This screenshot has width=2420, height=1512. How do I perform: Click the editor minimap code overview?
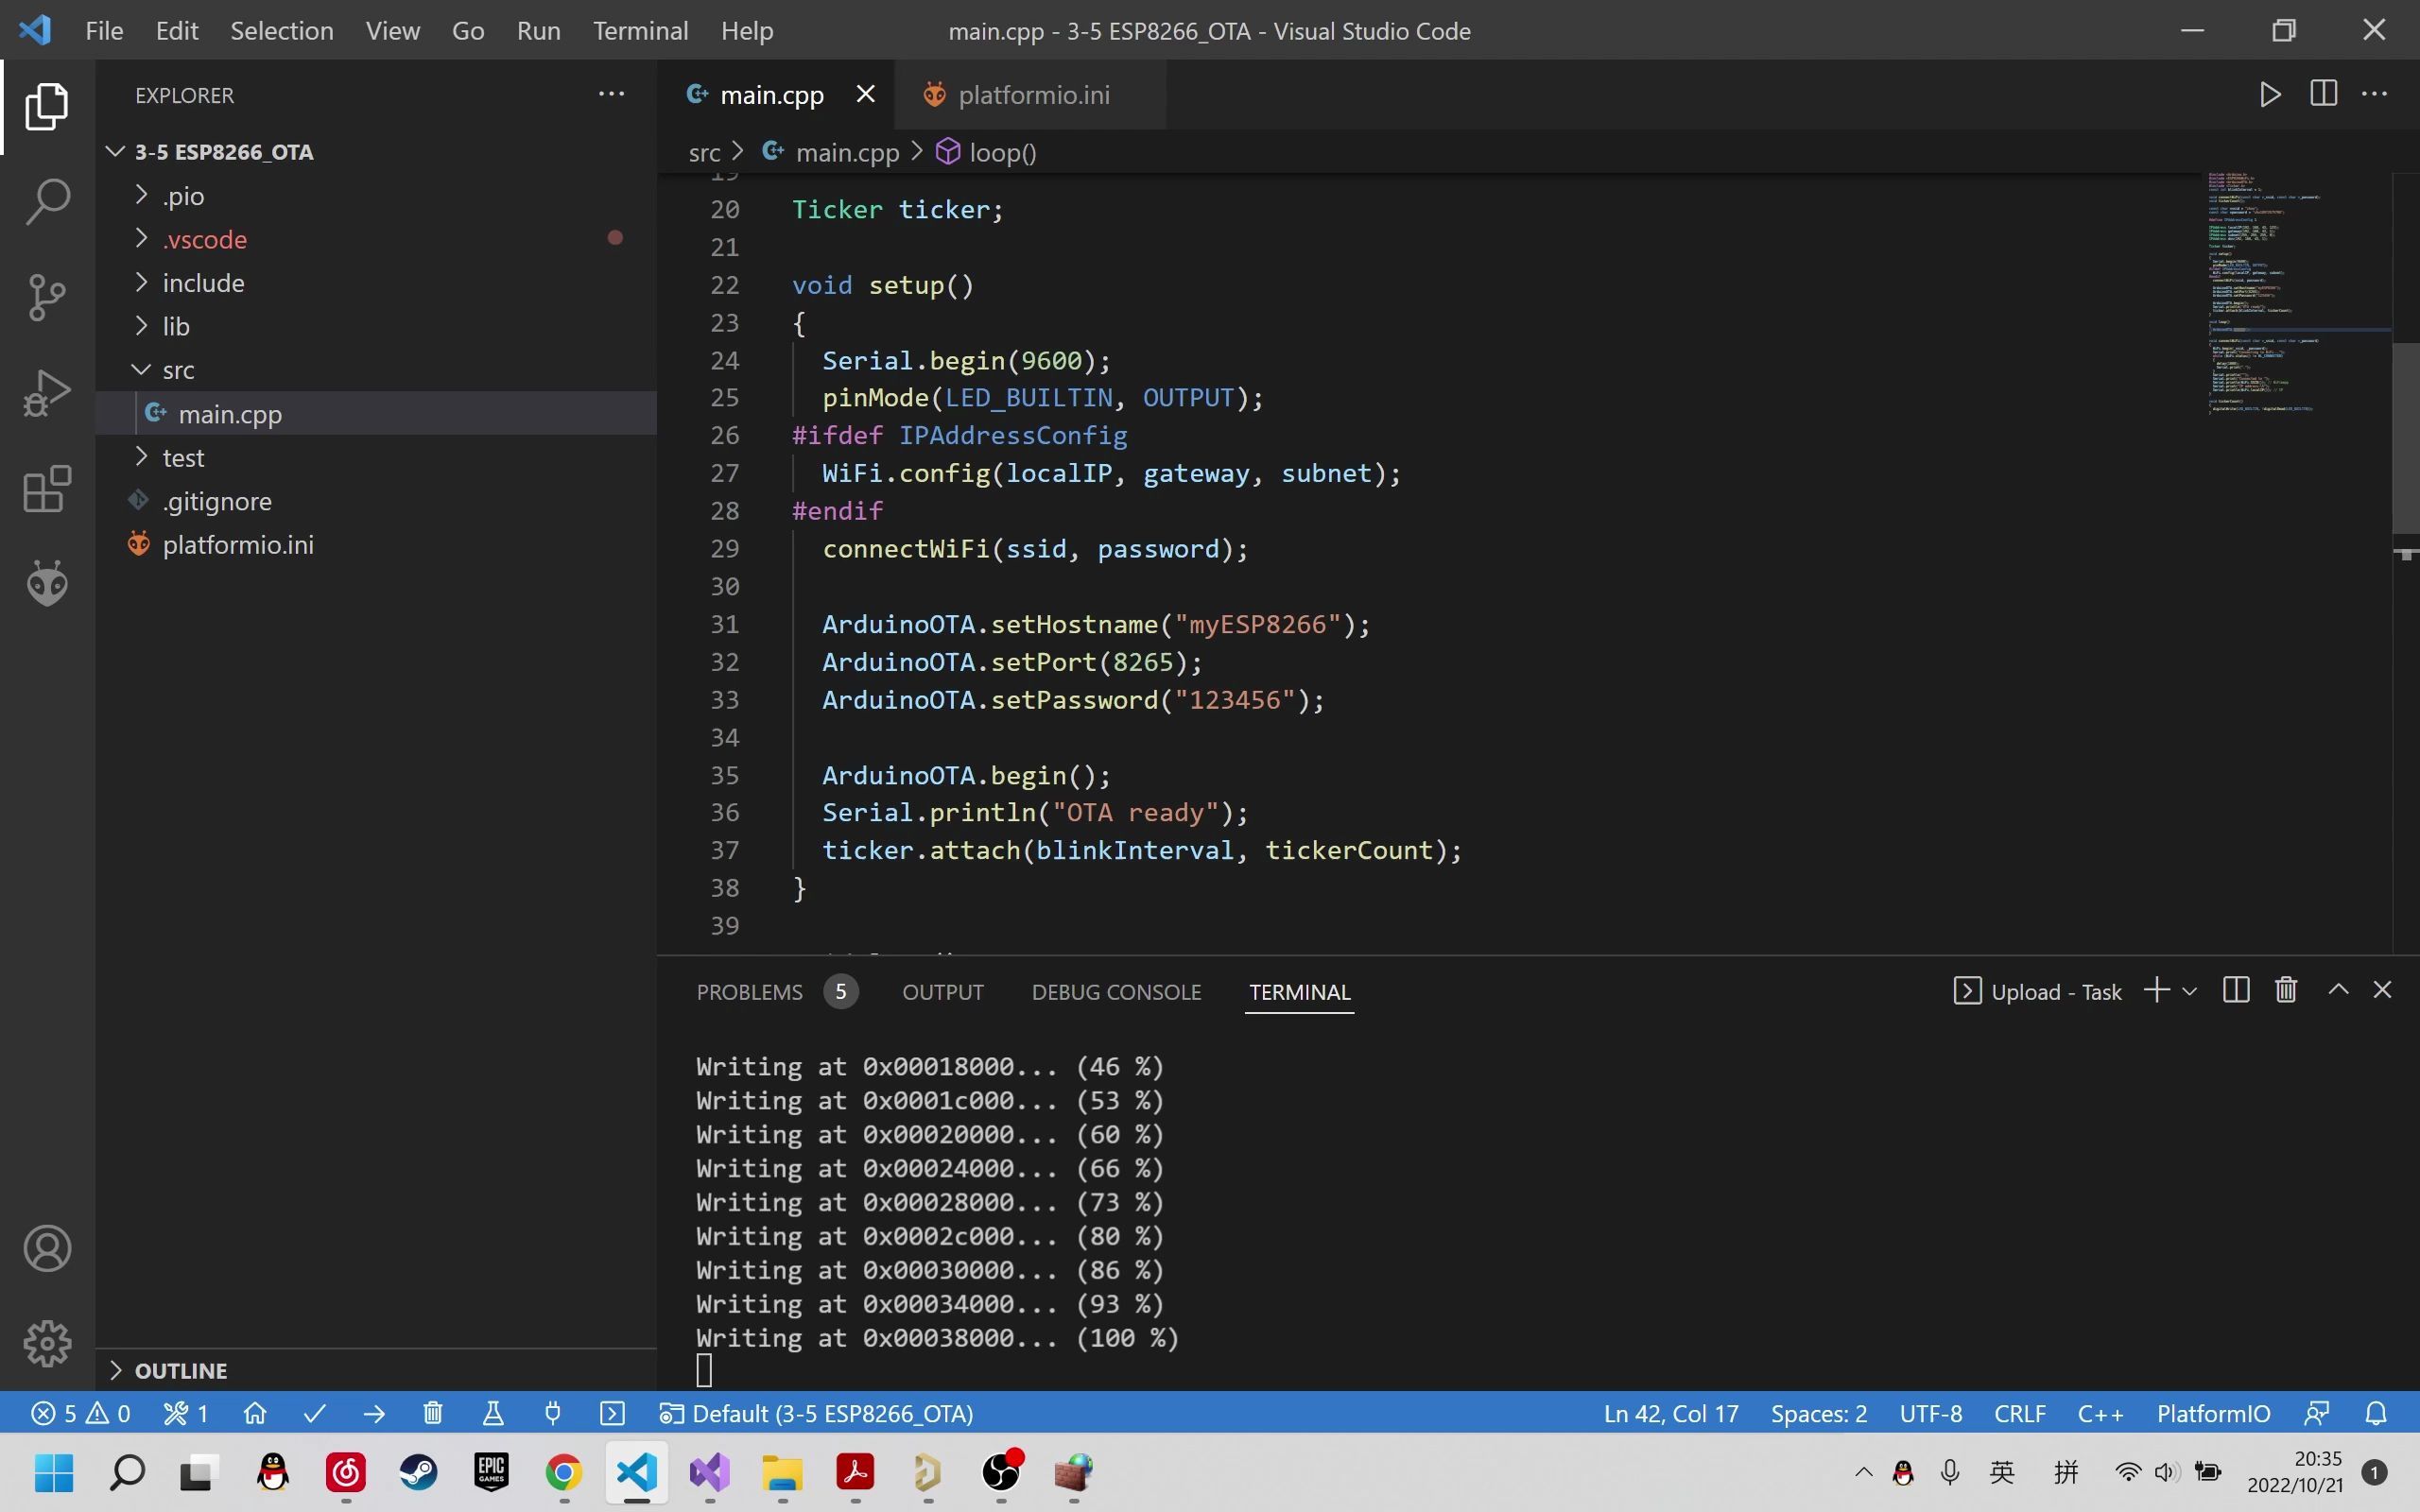pyautogui.click(x=2297, y=295)
